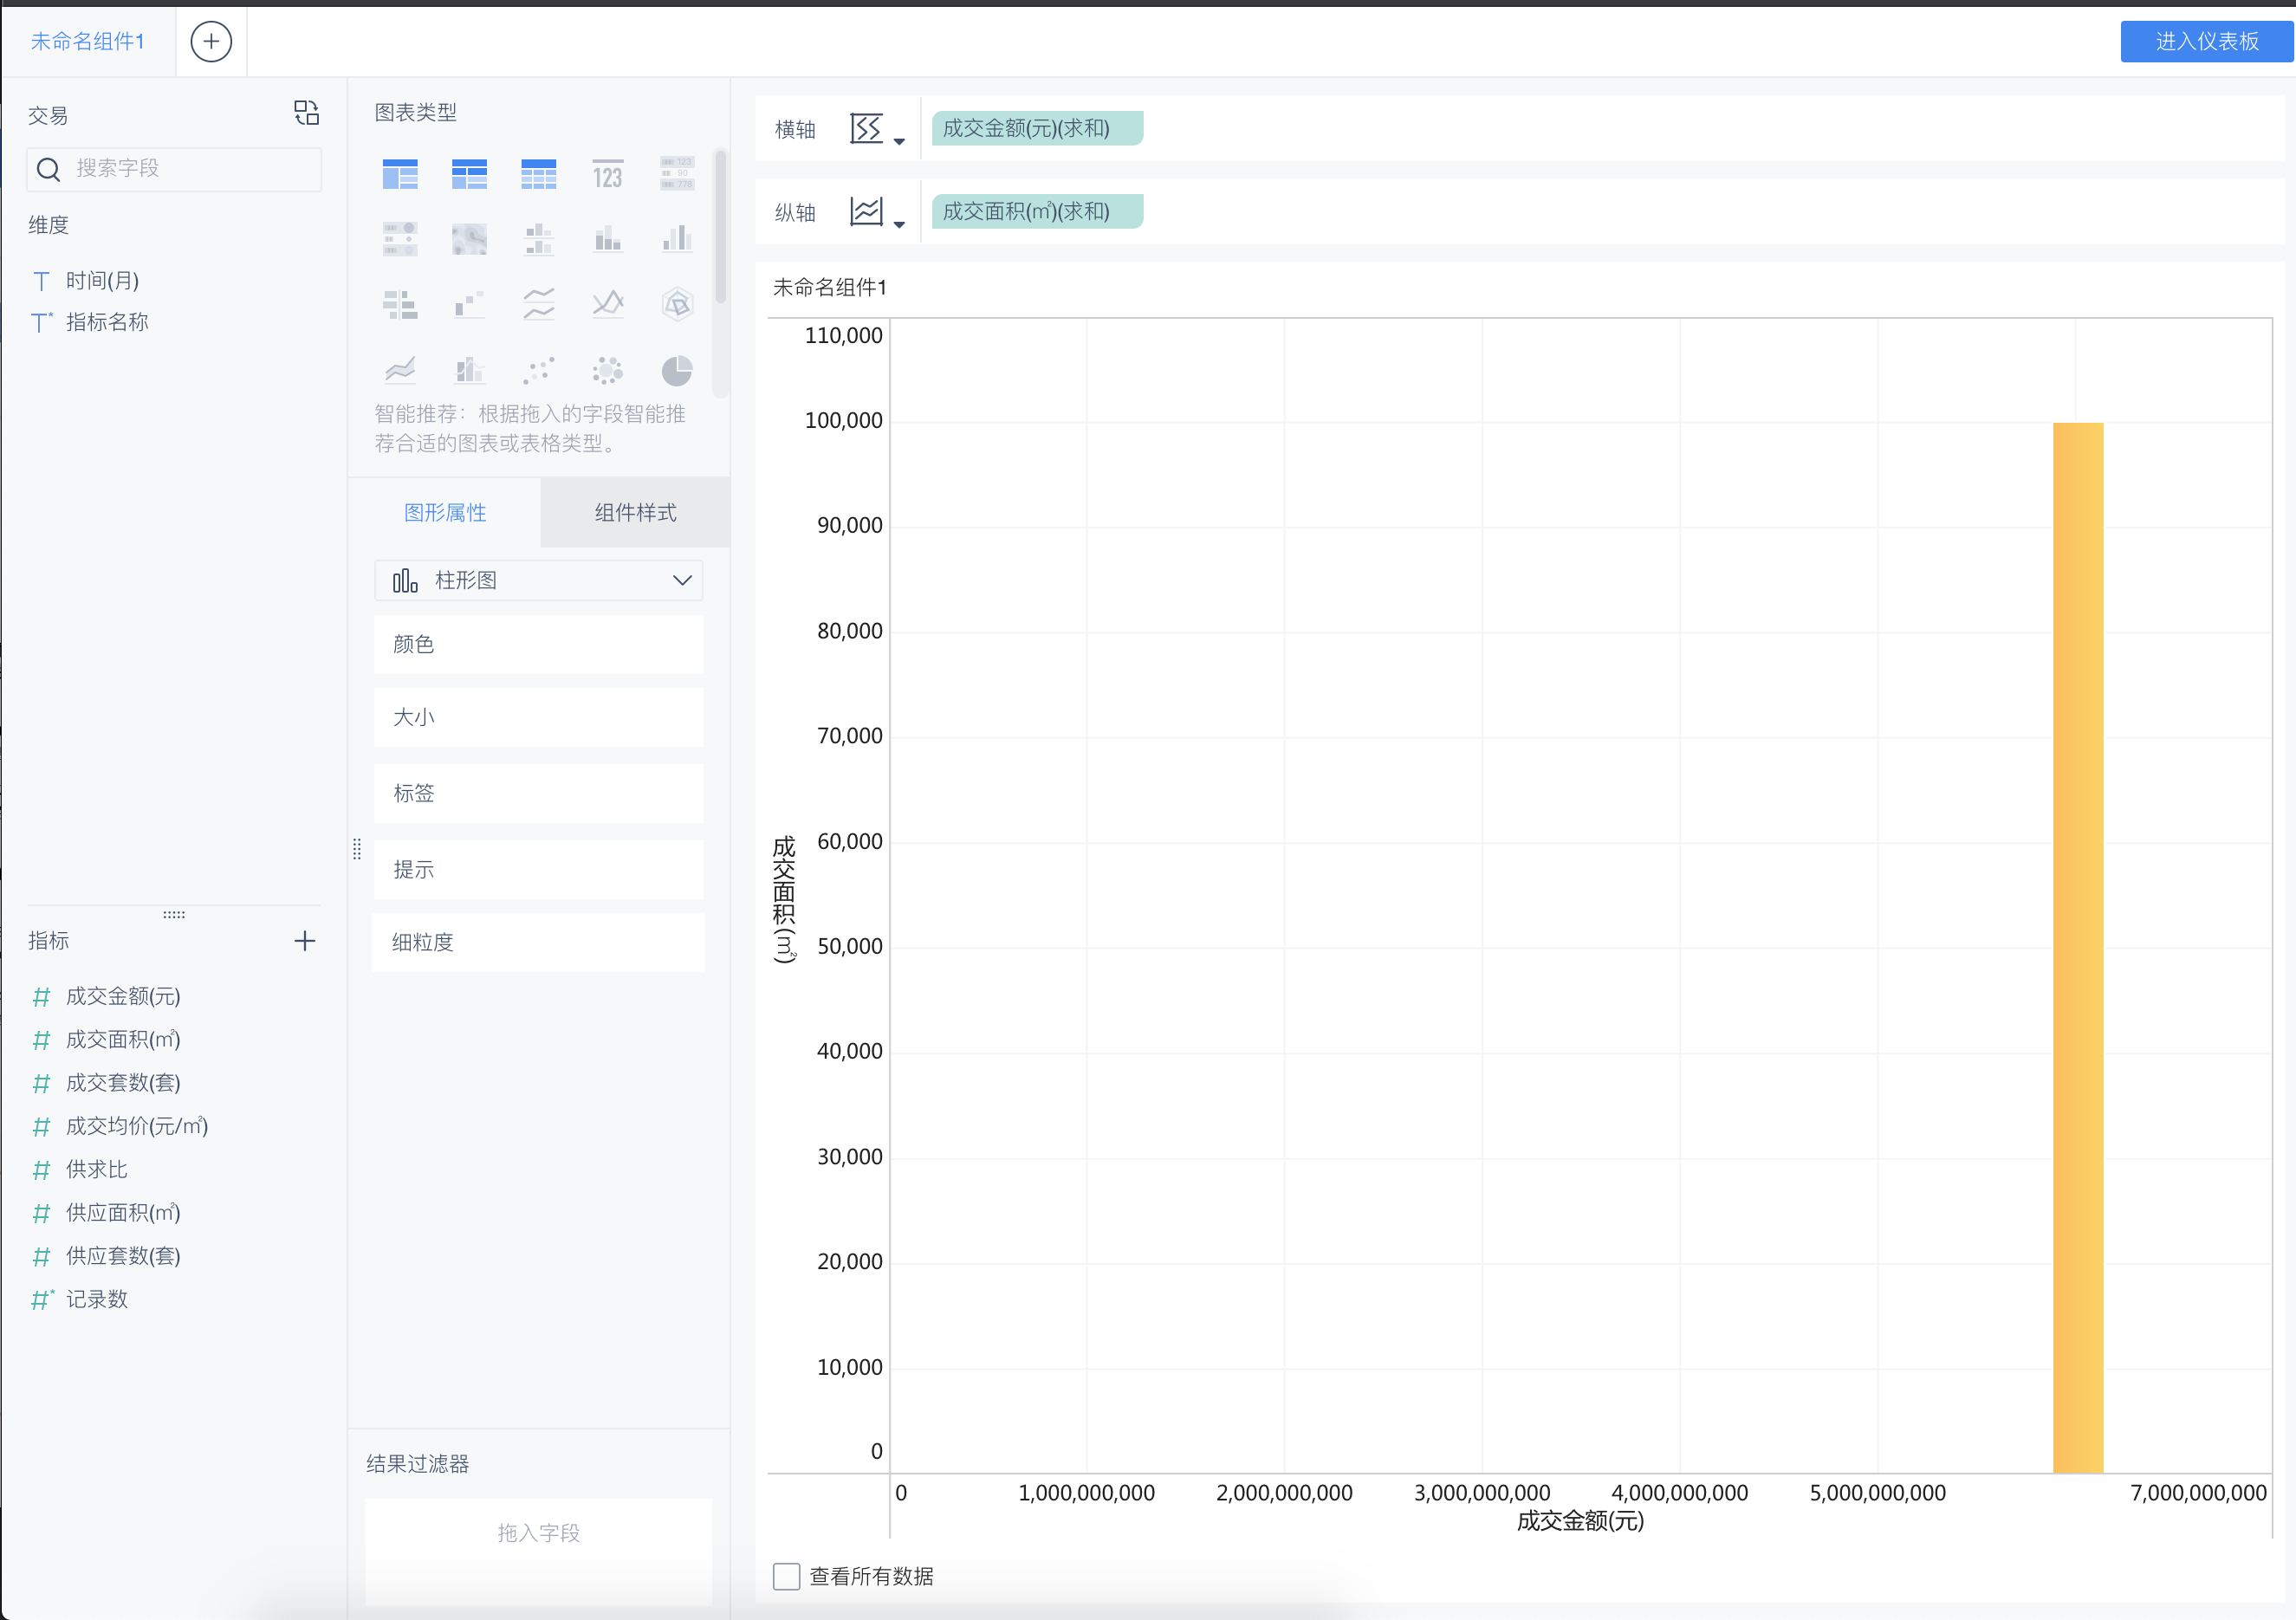Open the 图形属性 tab
2296x1620 pixels.
pyautogui.click(x=445, y=513)
